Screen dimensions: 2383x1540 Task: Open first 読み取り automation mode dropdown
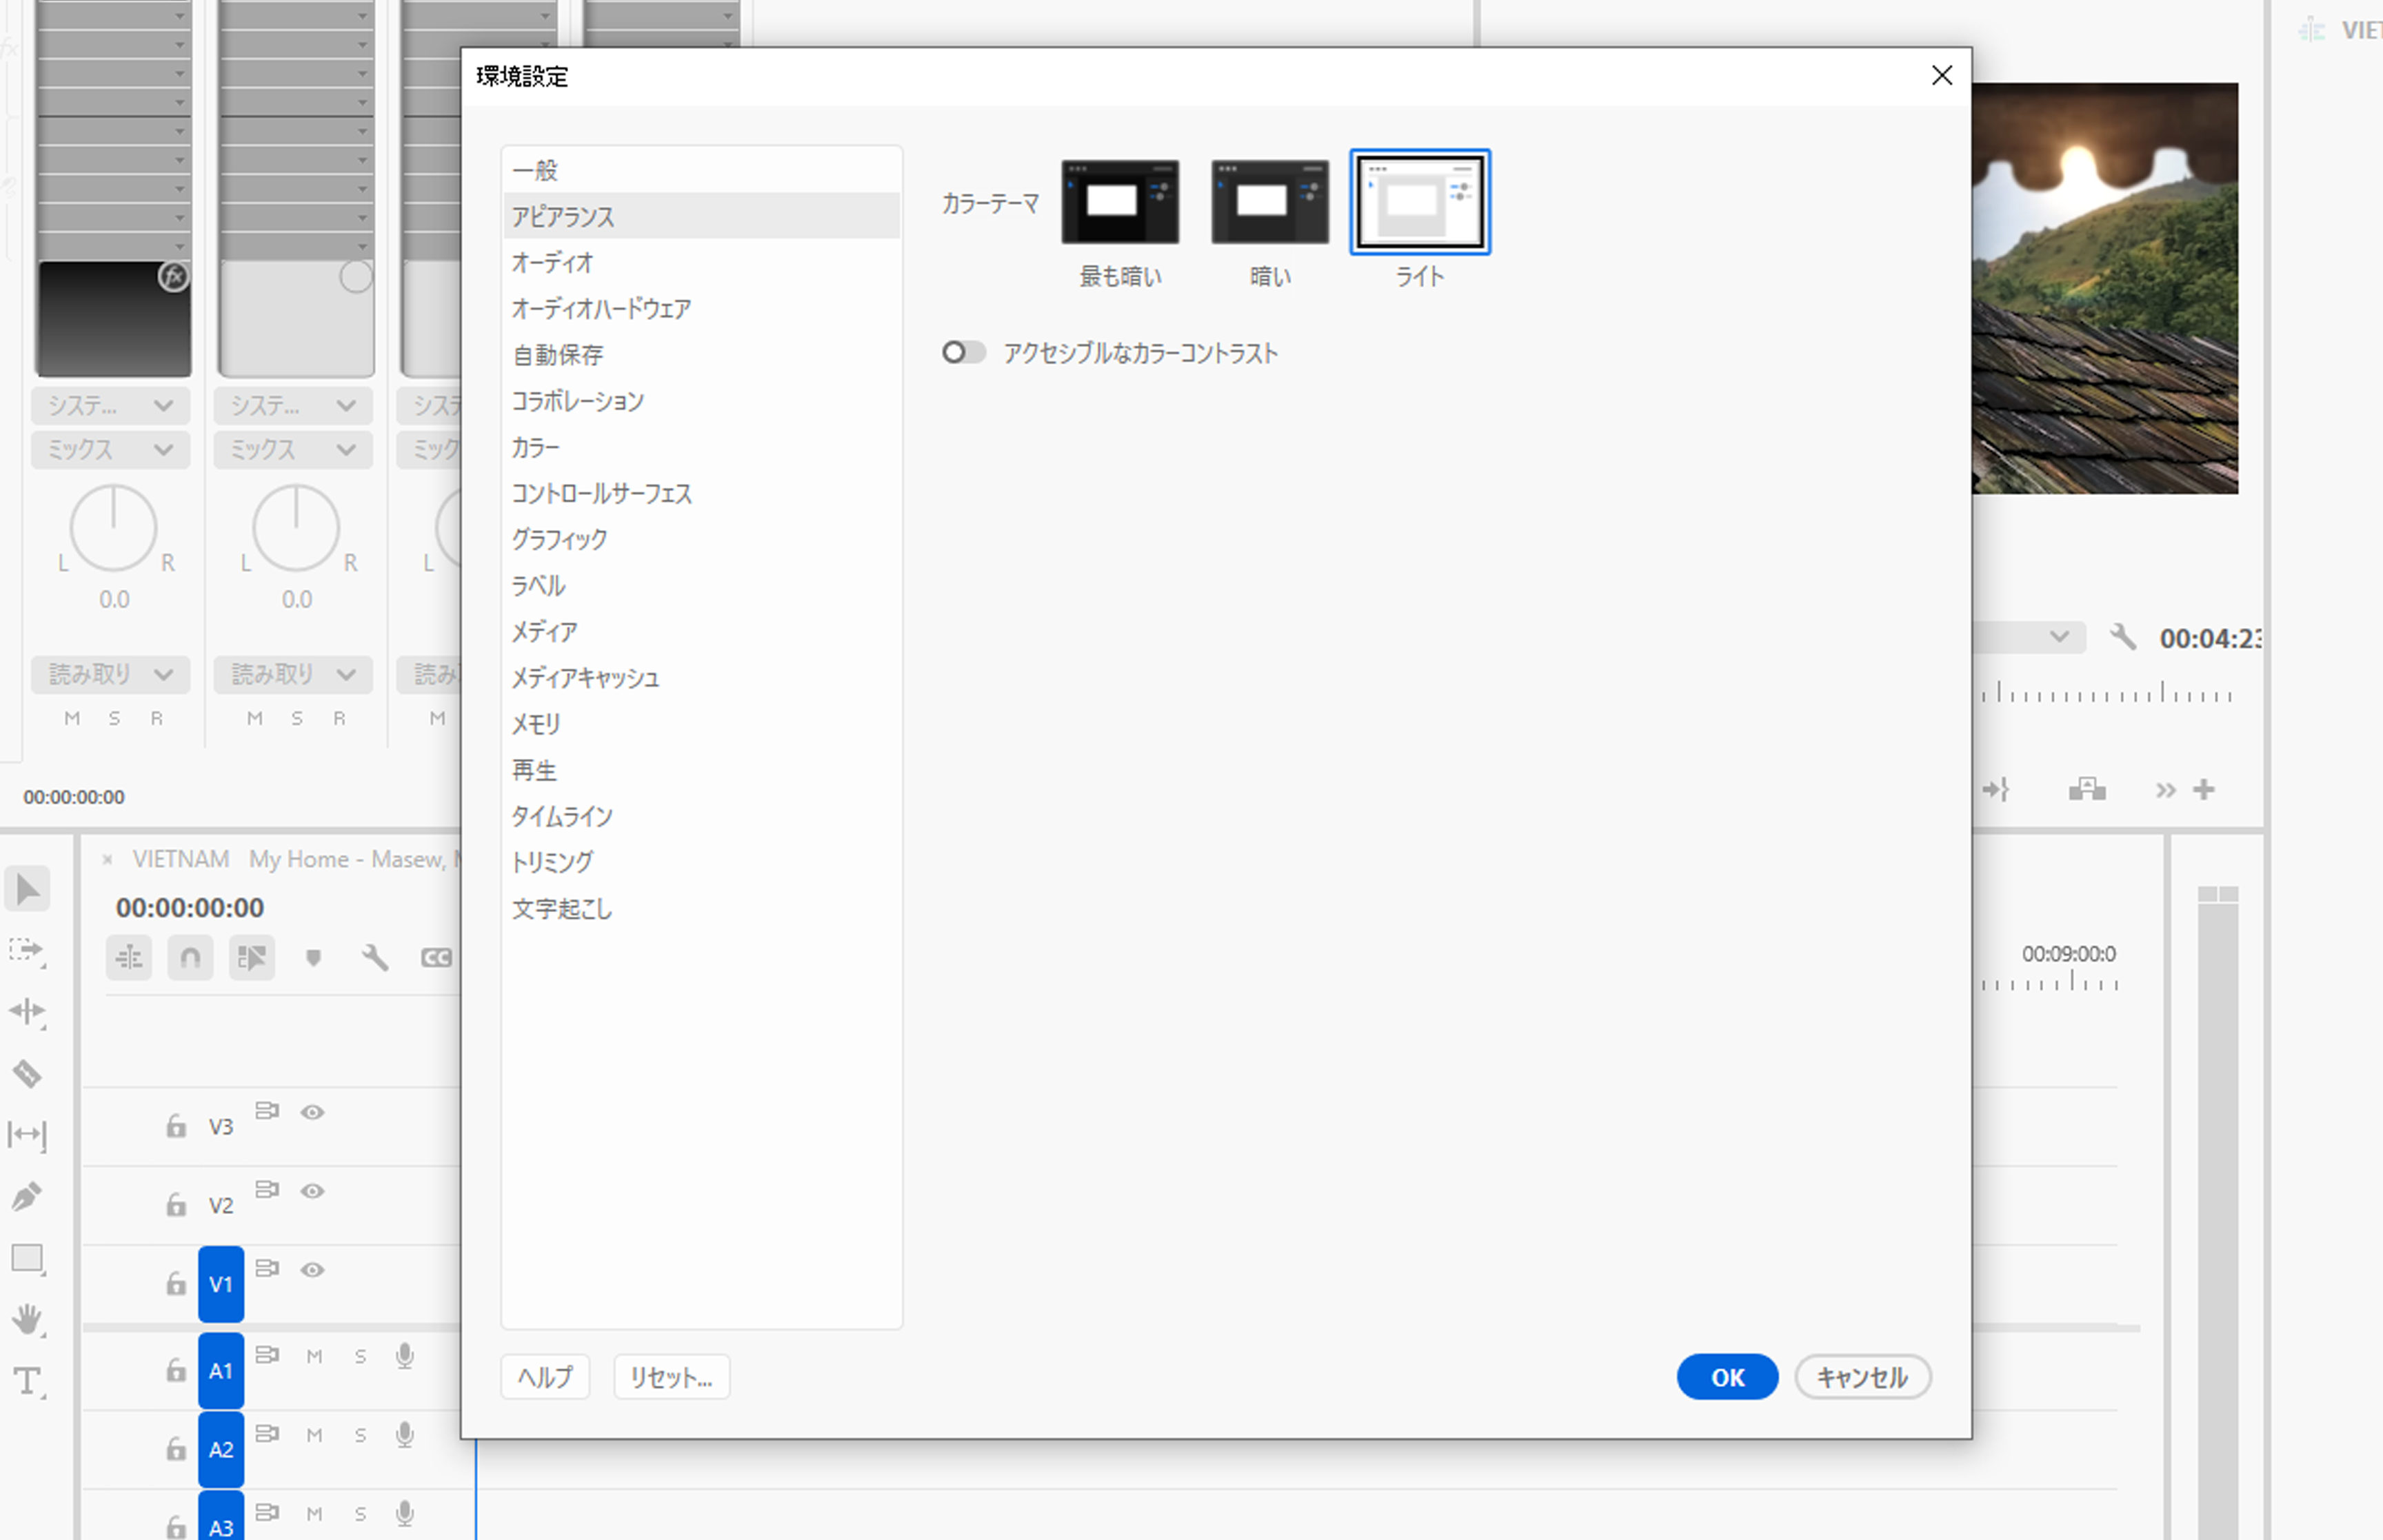[x=110, y=675]
